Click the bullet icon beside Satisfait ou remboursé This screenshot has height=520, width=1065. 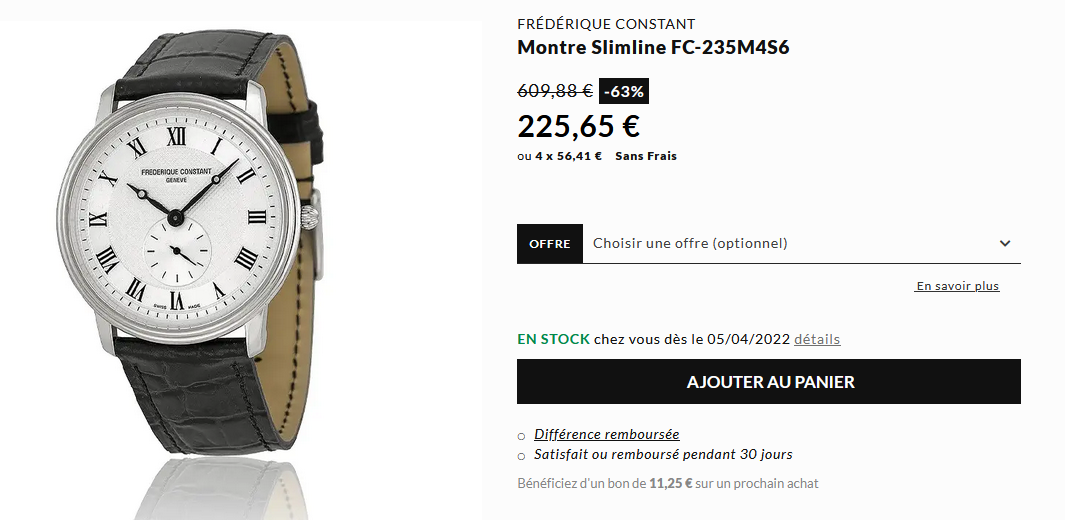click(521, 456)
